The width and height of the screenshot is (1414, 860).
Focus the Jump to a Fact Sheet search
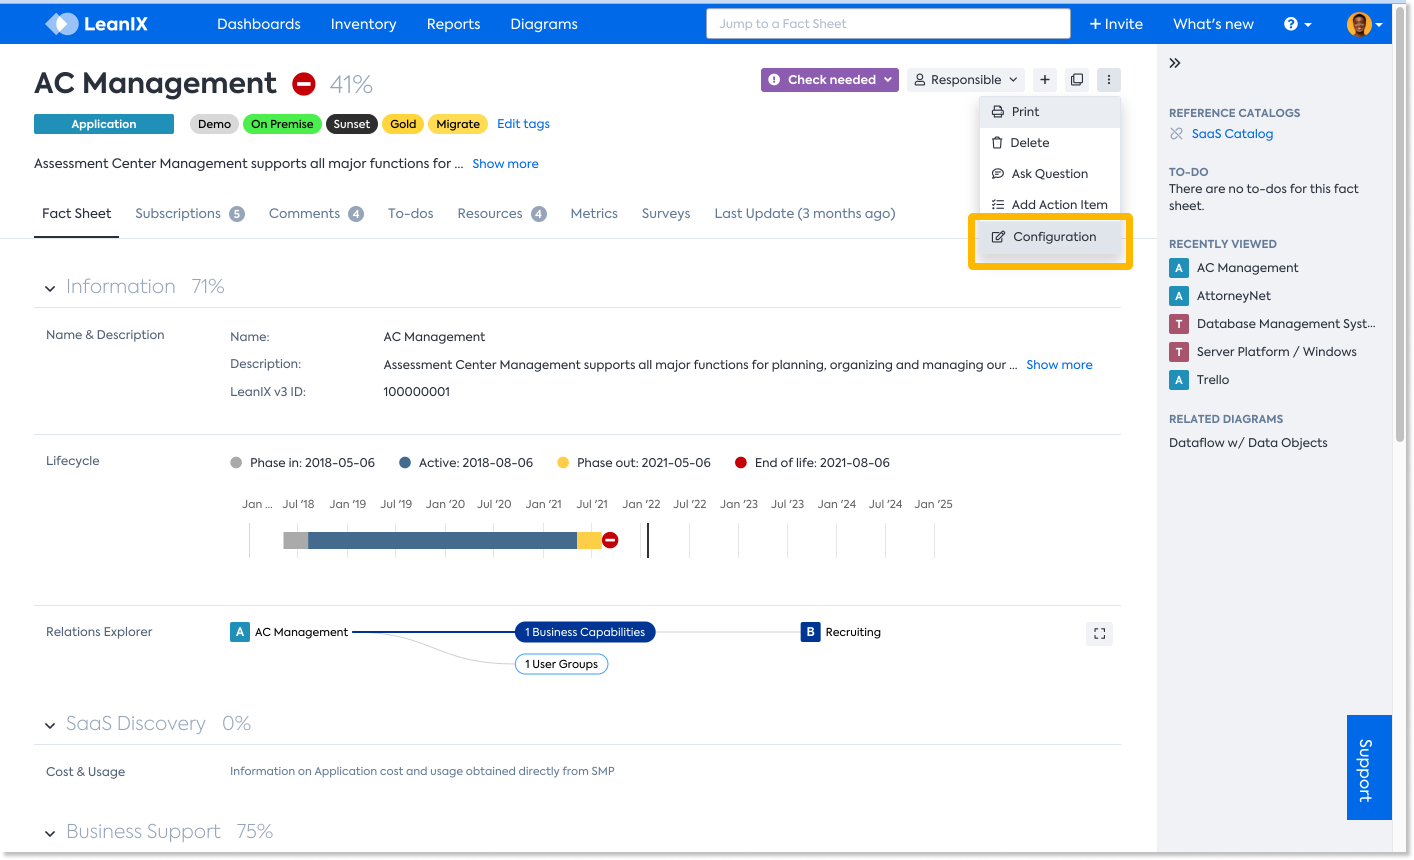tap(888, 24)
